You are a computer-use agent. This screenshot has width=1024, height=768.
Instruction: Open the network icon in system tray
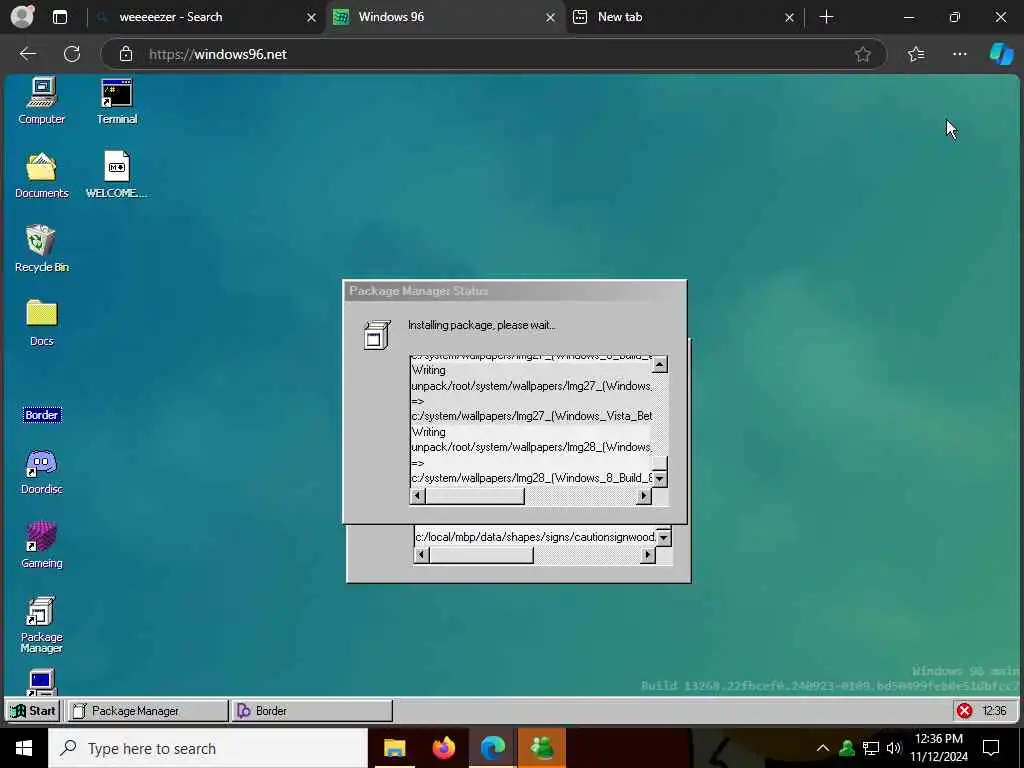[871, 748]
